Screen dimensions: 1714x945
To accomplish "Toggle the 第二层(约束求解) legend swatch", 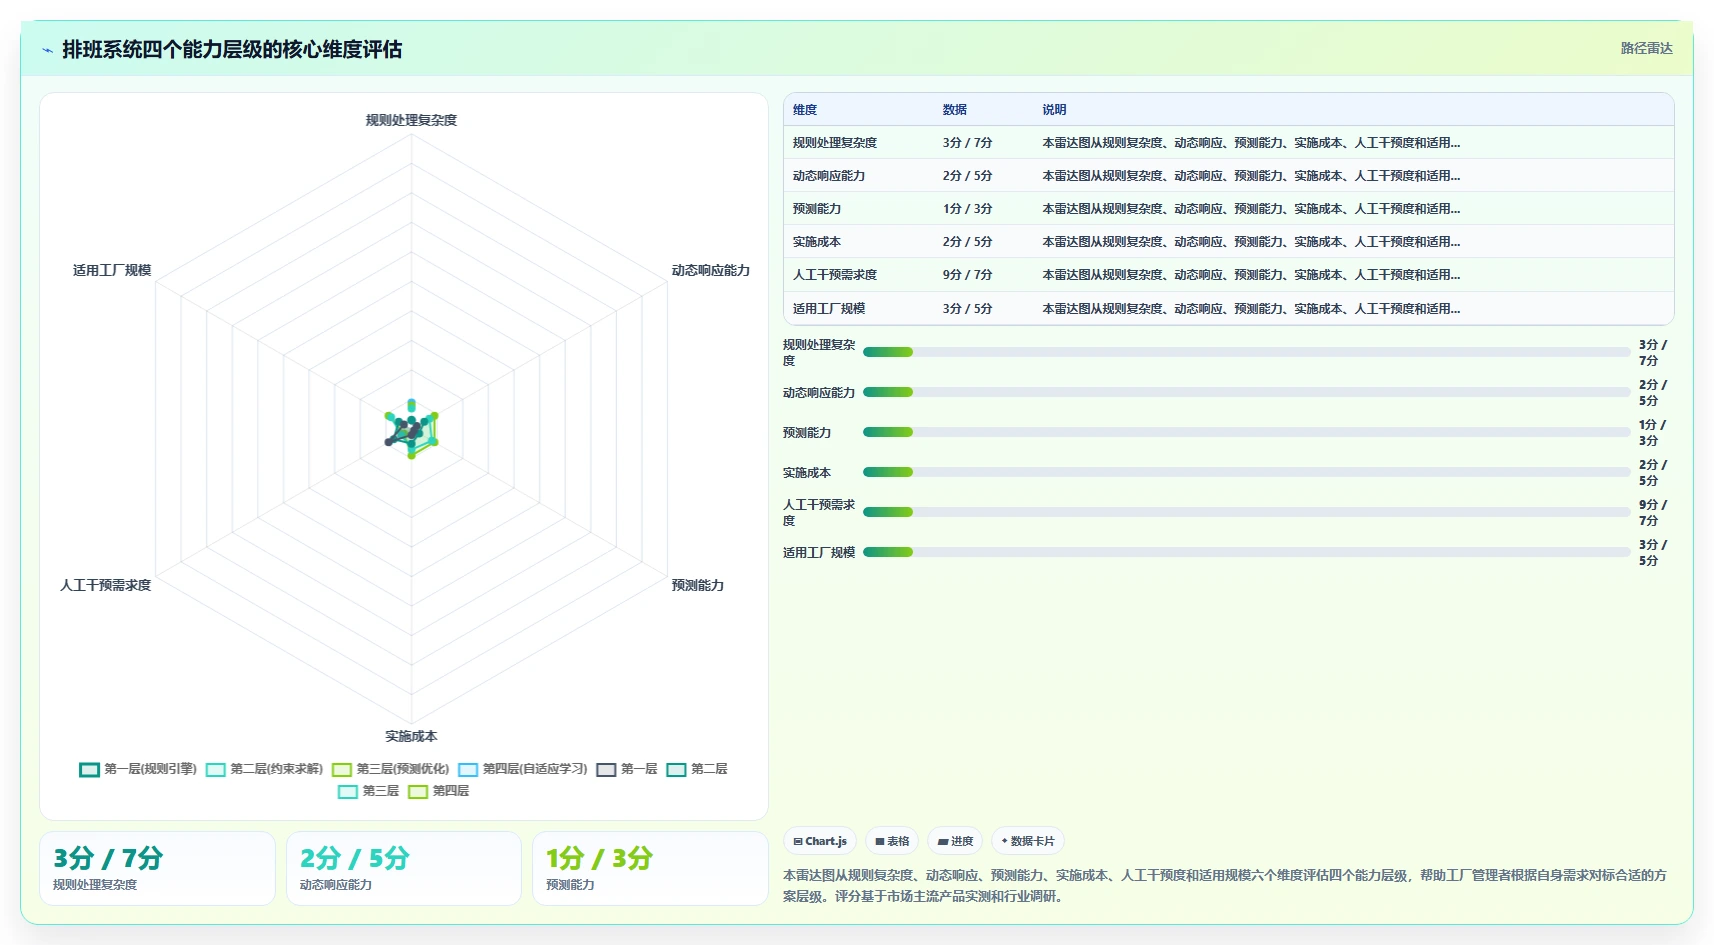I will [x=215, y=769].
